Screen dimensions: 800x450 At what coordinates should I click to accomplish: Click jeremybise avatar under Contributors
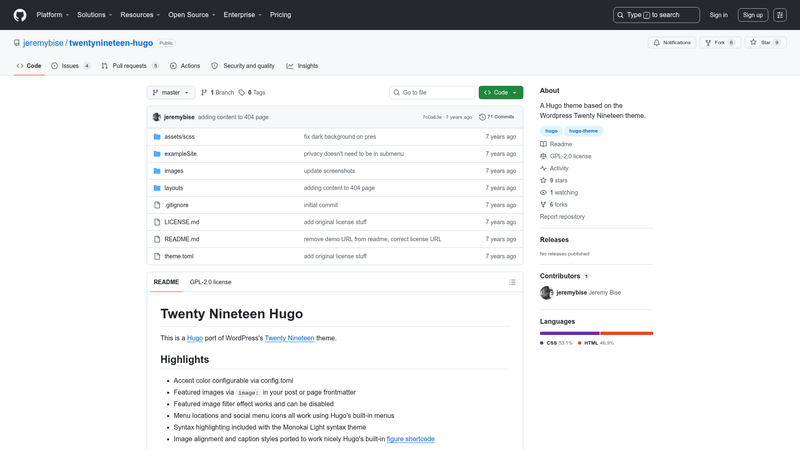546,293
